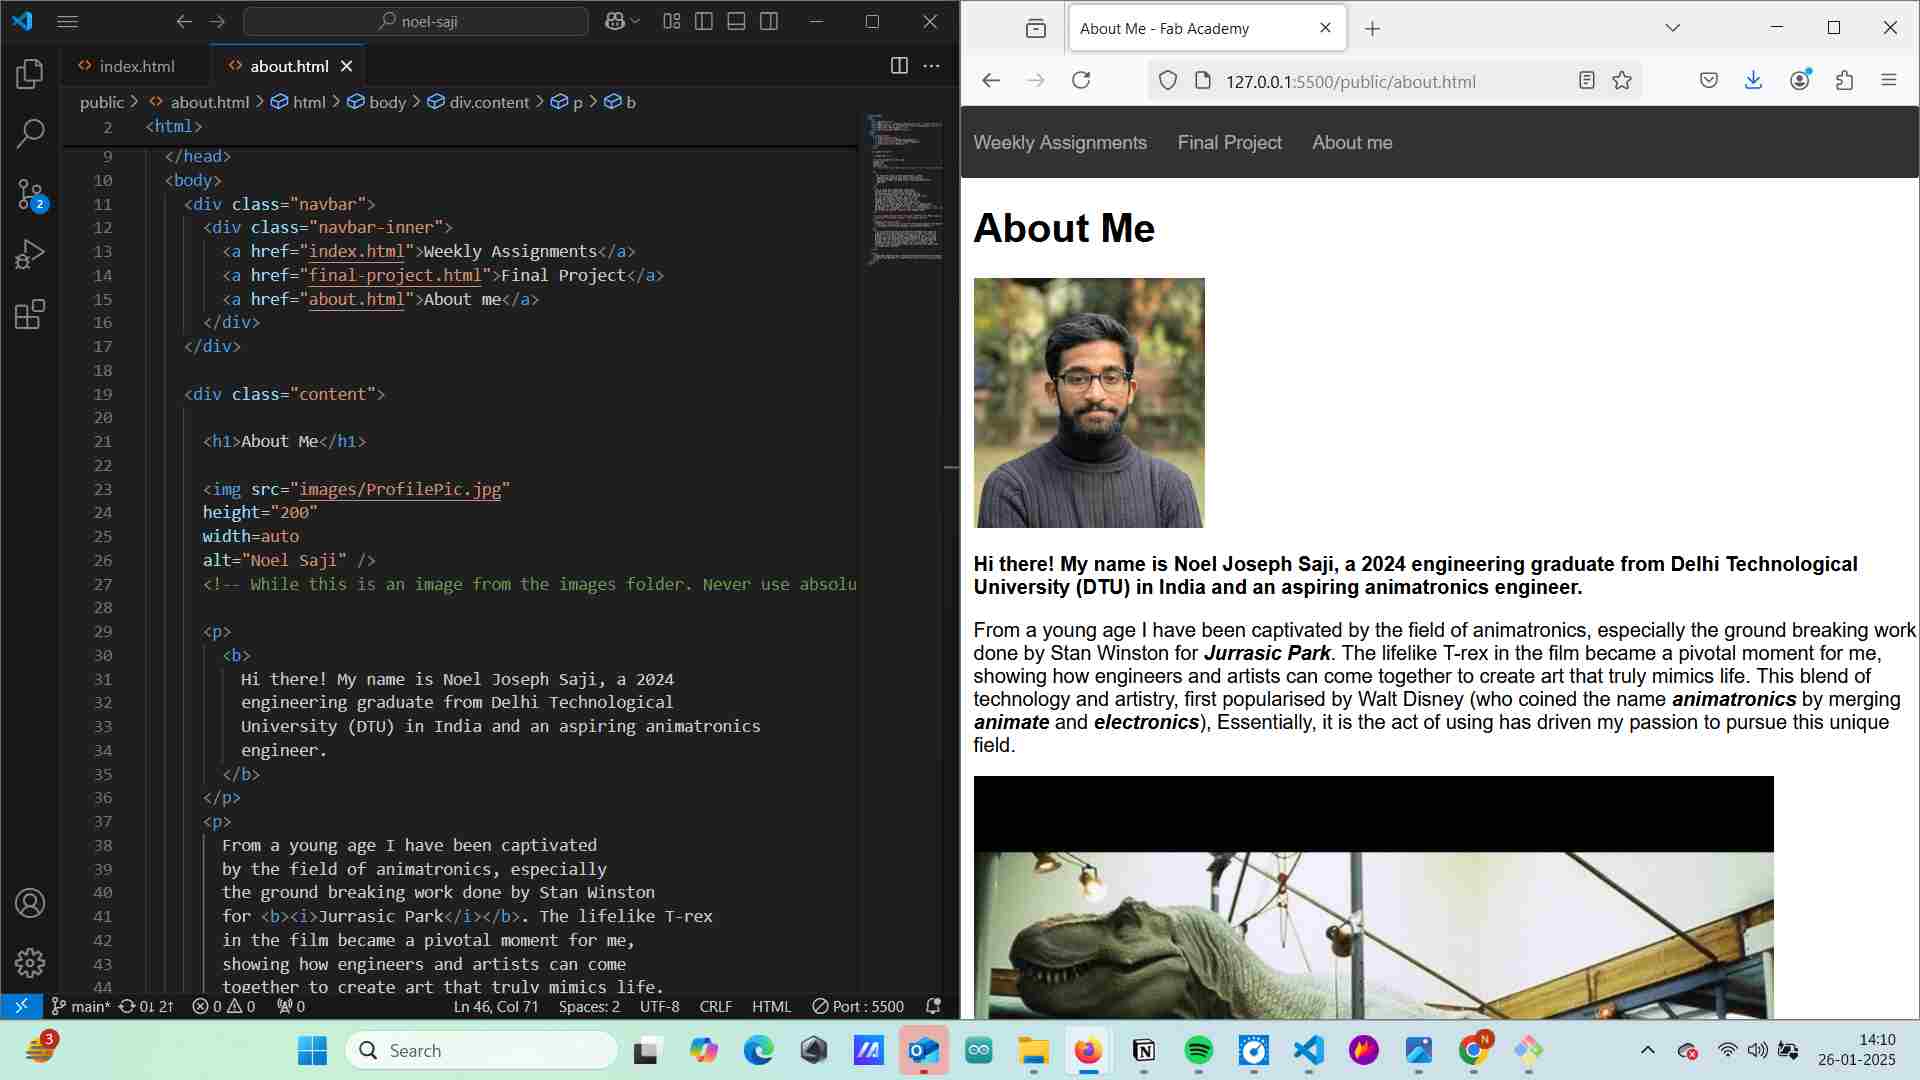Open Weekly Assignments link in webpage navbar
The height and width of the screenshot is (1080, 1920).
pos(1060,143)
